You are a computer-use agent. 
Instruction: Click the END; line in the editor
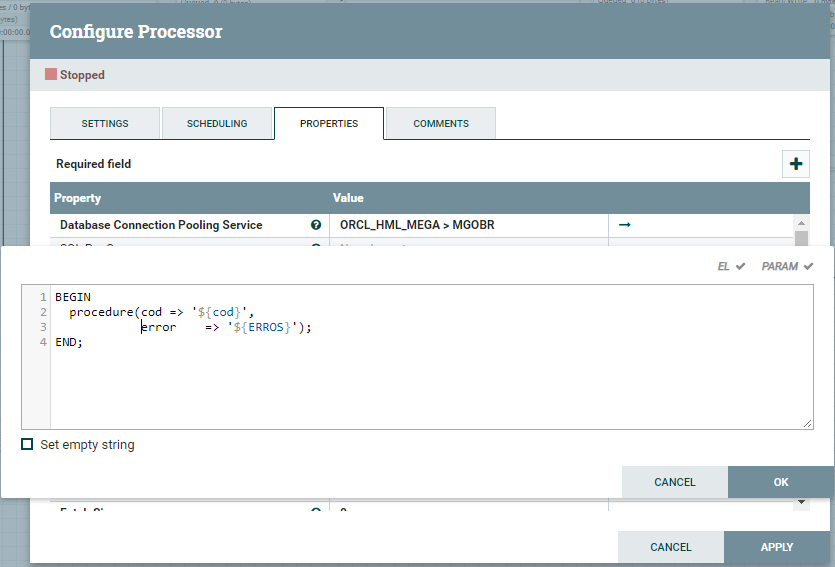coord(69,342)
